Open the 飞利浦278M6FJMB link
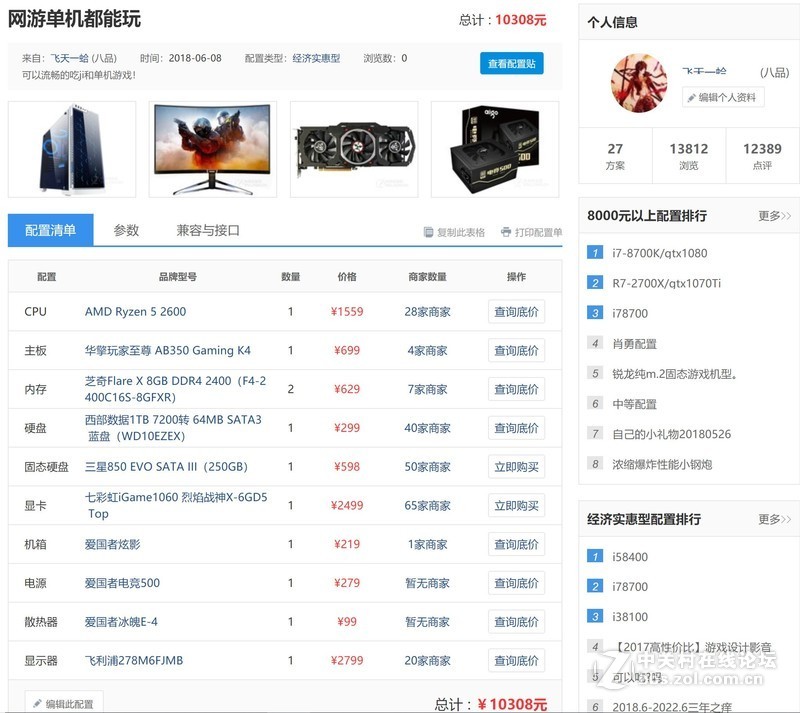 coord(134,661)
